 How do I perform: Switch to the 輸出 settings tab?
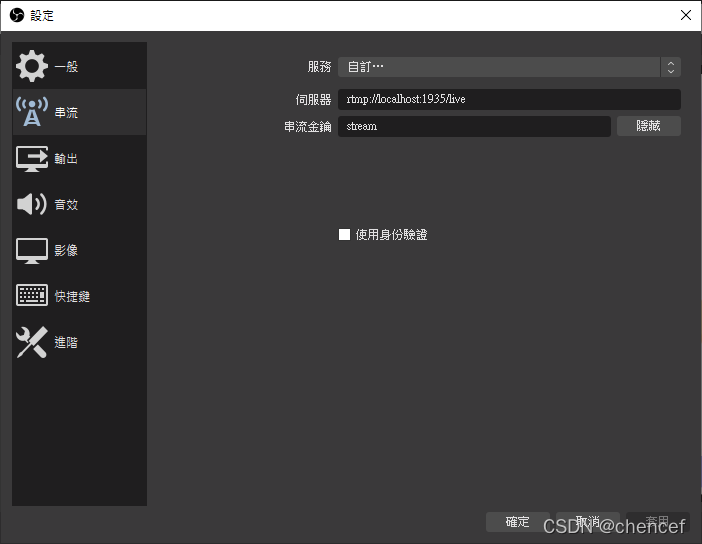pyautogui.click(x=79, y=158)
